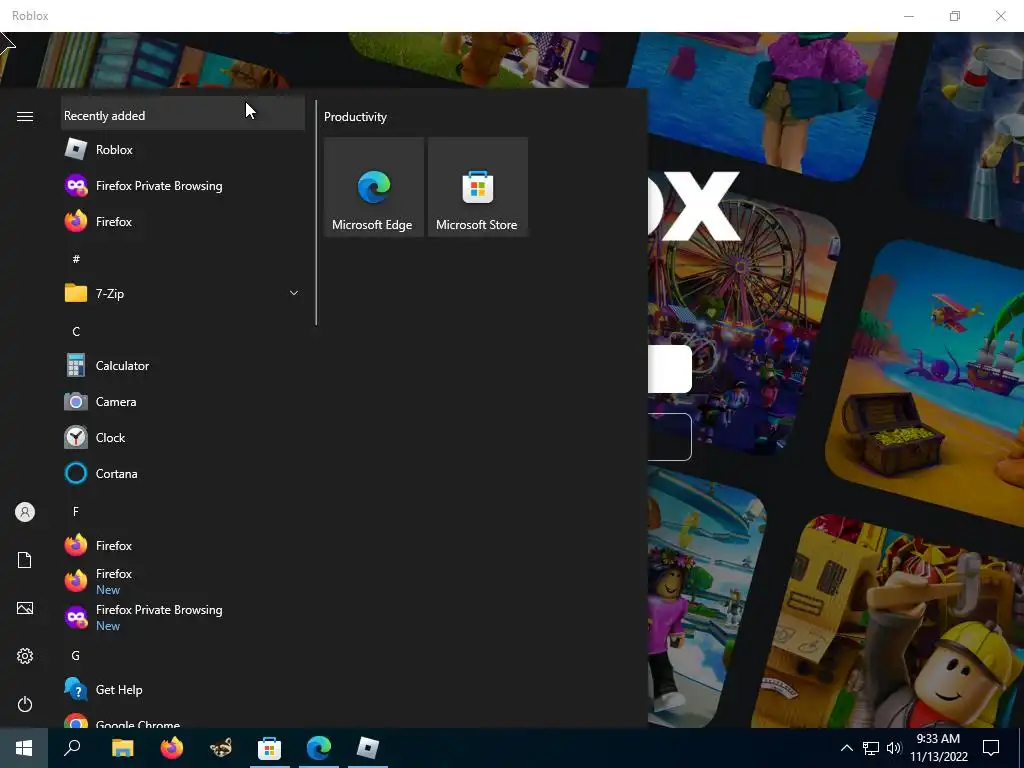The width and height of the screenshot is (1024, 768).
Task: Launch Cortana from the app list
Action: pos(183,473)
